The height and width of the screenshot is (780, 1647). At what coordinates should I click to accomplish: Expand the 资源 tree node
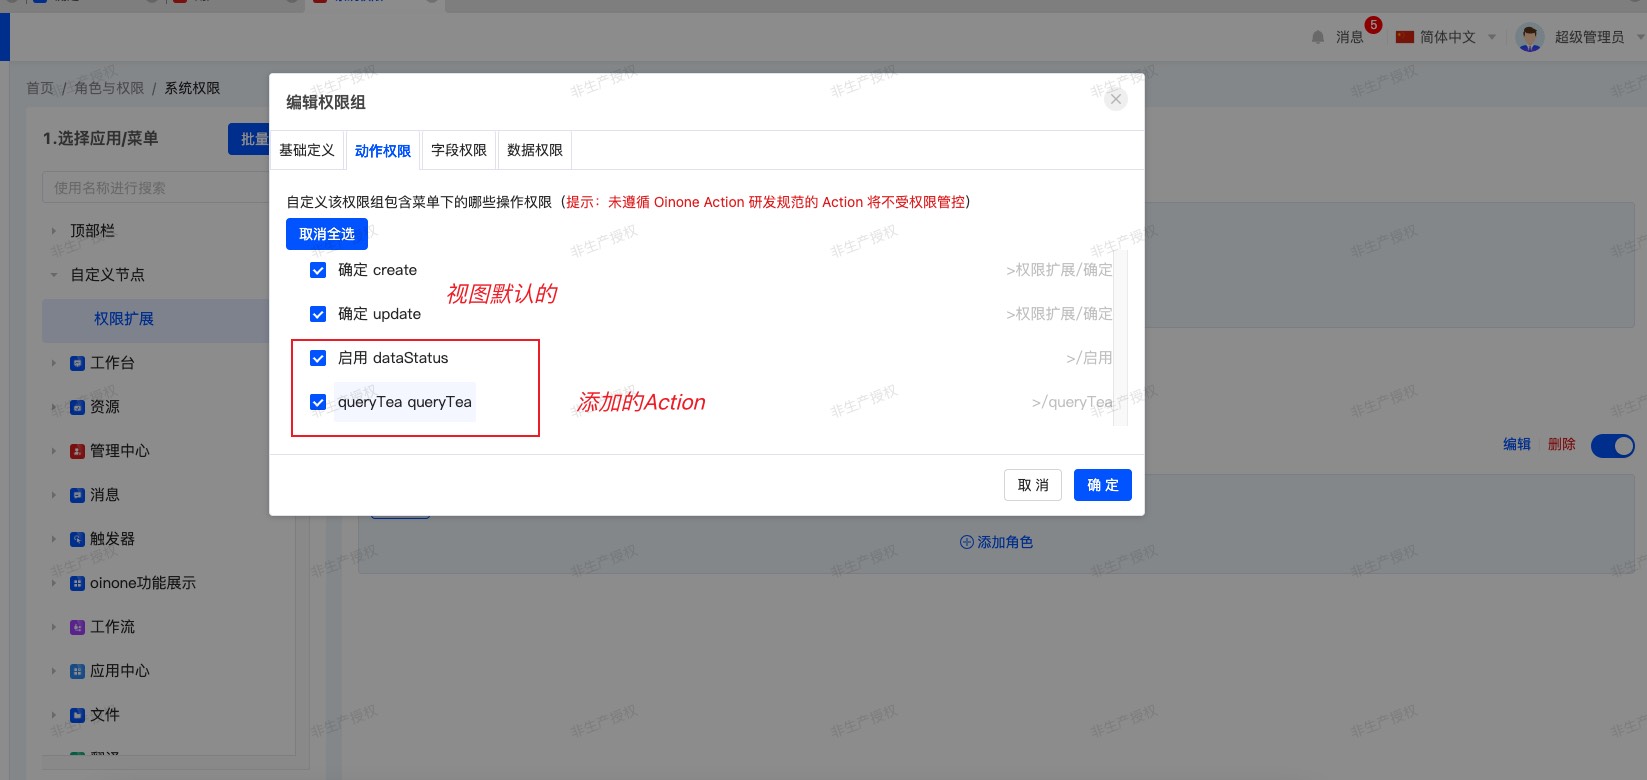54,407
